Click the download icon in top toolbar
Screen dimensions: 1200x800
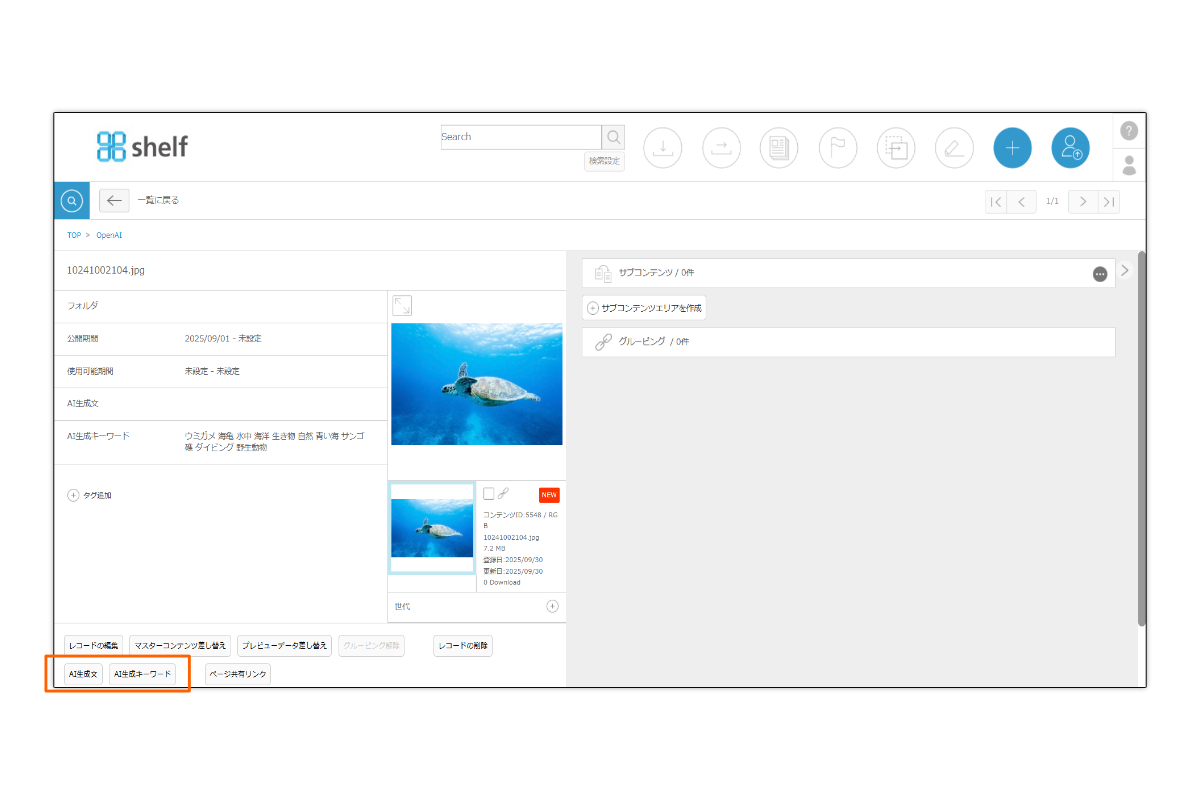pos(662,148)
